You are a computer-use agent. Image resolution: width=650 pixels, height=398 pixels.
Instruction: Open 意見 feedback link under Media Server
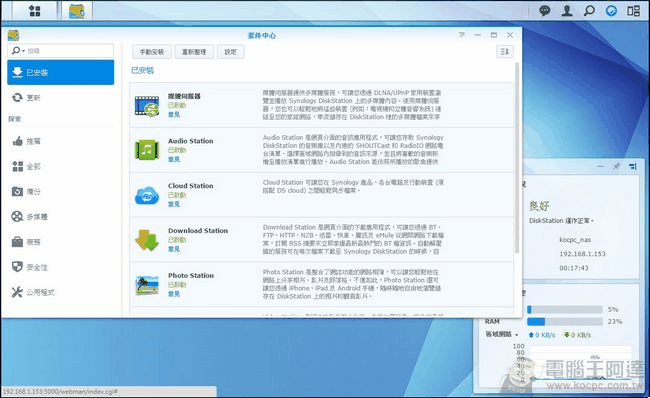click(174, 114)
